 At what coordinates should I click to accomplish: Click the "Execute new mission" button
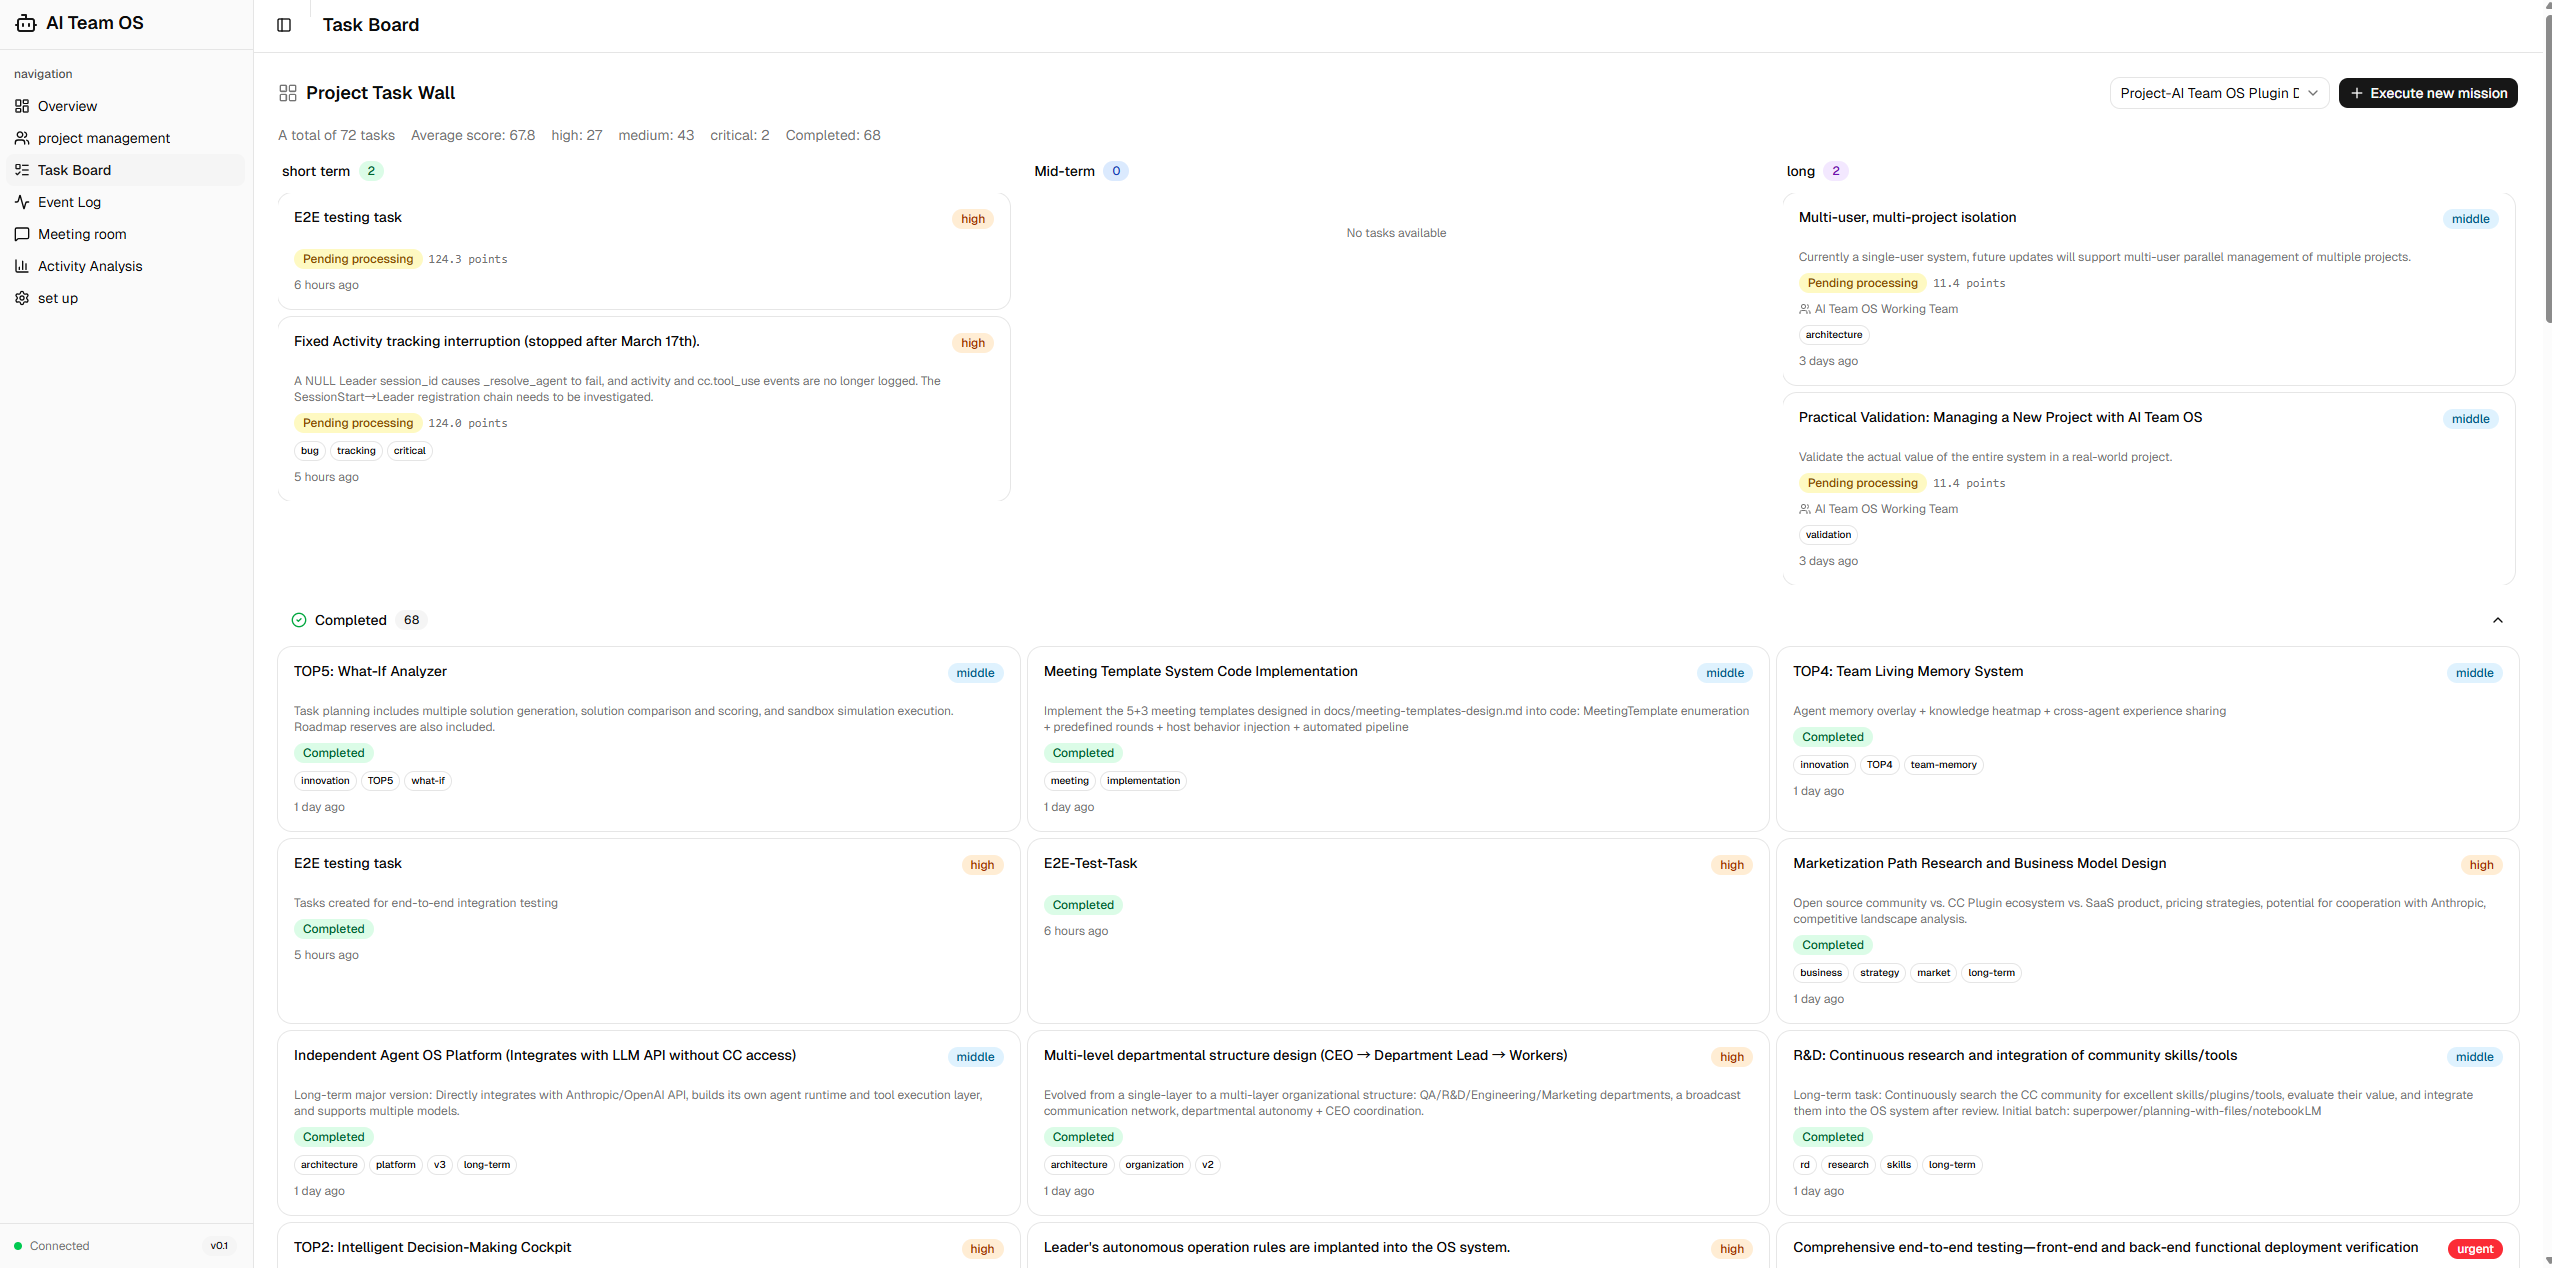tap(2428, 92)
